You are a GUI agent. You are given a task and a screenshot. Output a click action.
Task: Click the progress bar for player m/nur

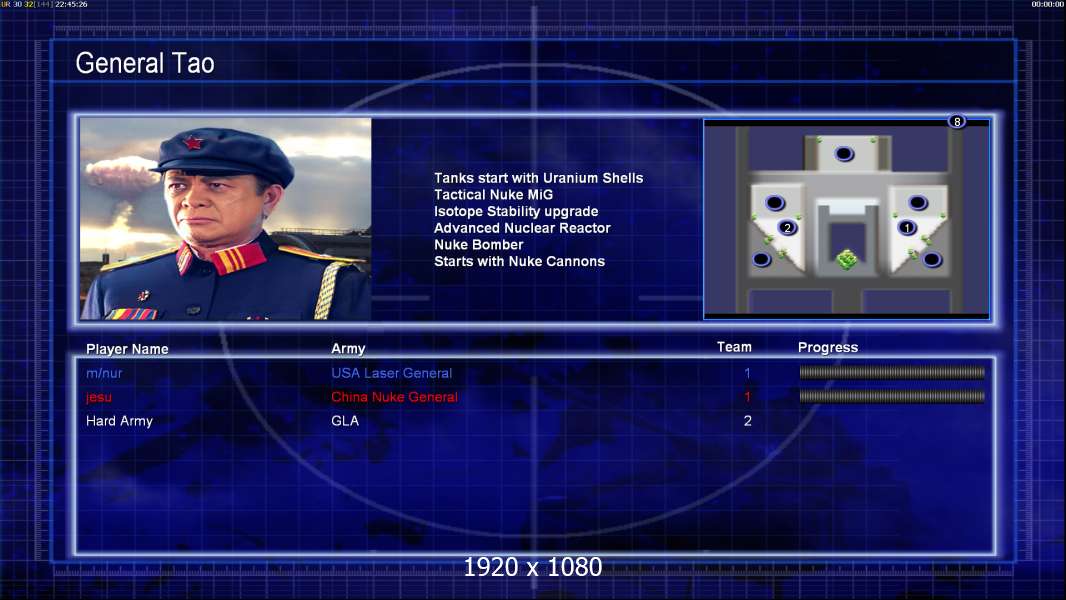pyautogui.click(x=892, y=372)
